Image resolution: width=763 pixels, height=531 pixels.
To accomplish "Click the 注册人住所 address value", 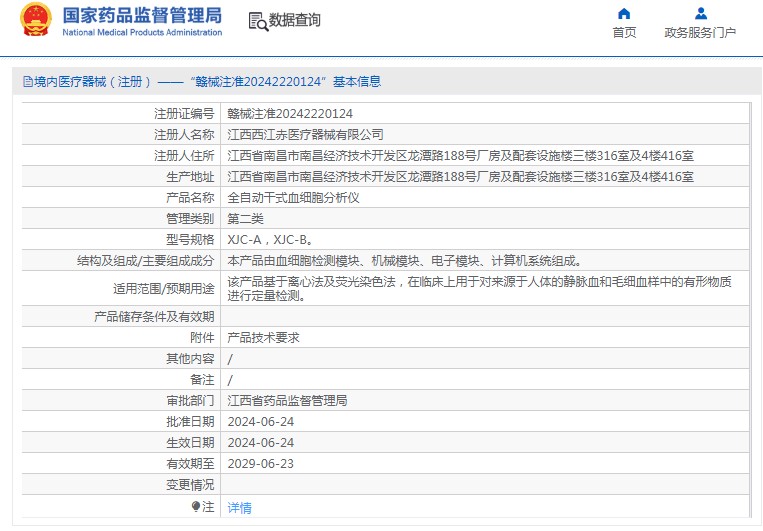I will coord(460,156).
